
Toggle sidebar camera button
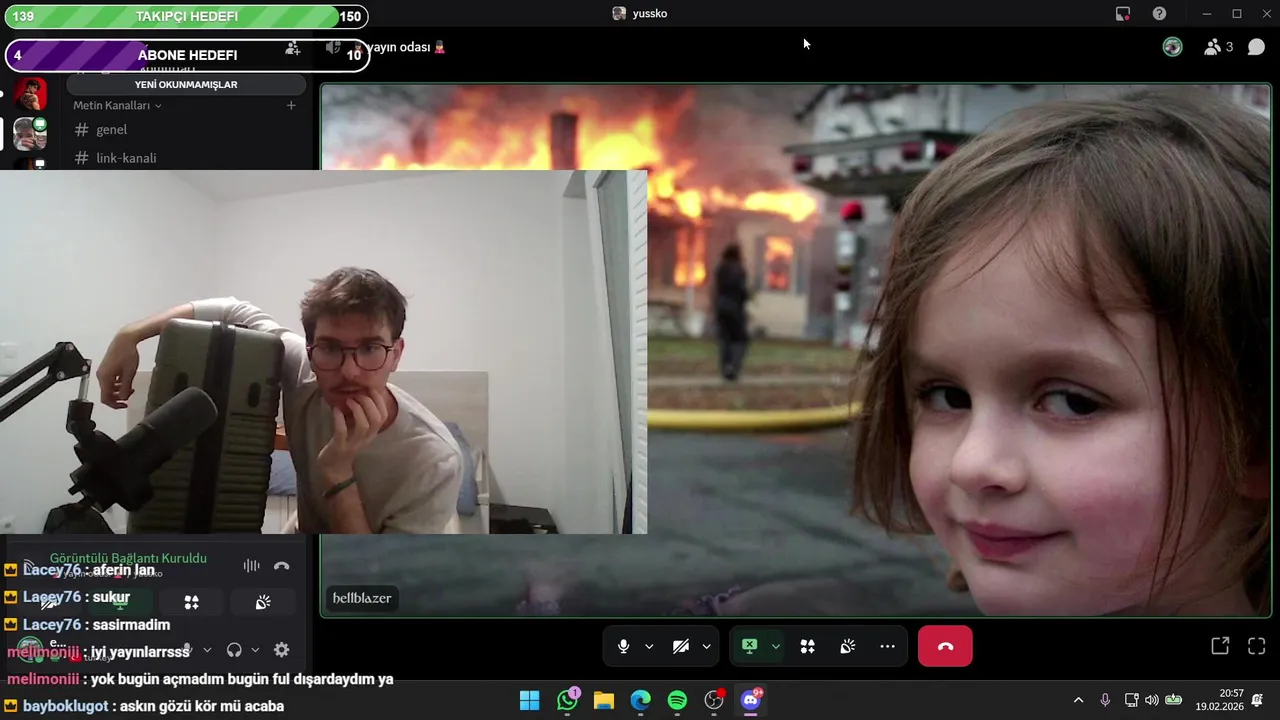(x=48, y=602)
